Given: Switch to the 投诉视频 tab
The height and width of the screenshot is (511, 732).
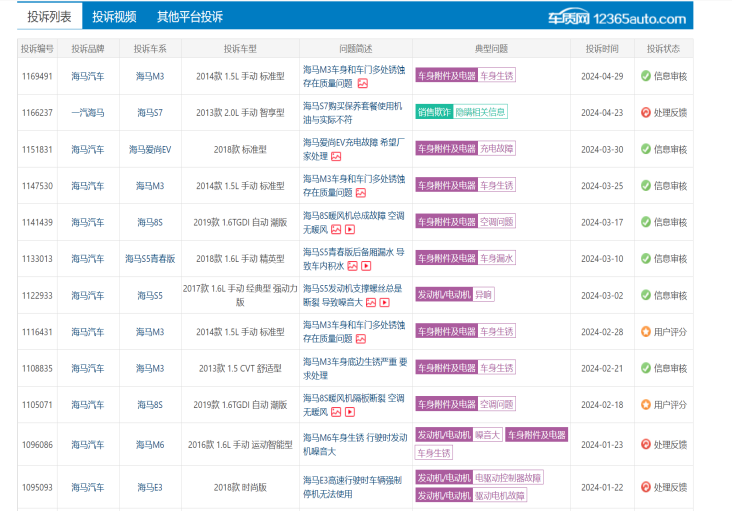Looking at the screenshot, I should click(x=114, y=17).
